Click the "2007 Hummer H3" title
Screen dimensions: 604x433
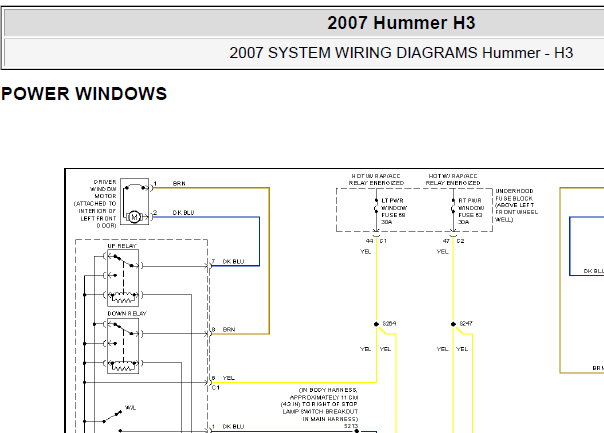(401, 23)
